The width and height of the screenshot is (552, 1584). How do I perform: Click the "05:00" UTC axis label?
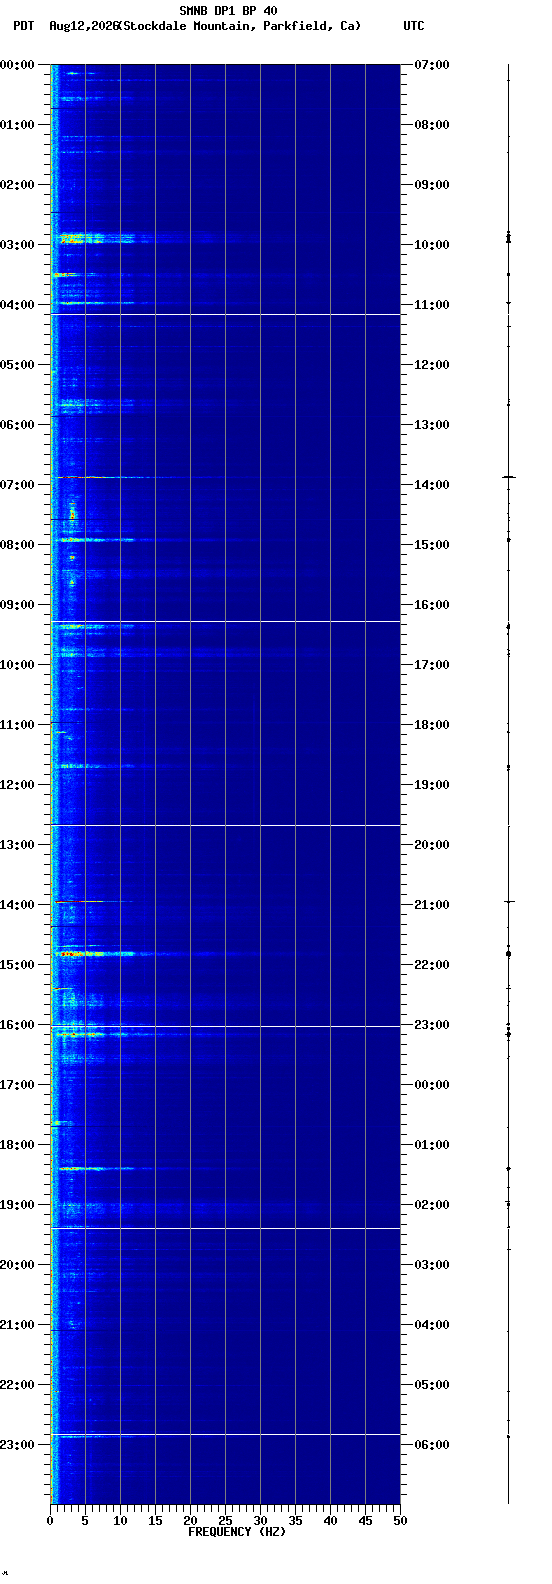click(431, 1385)
